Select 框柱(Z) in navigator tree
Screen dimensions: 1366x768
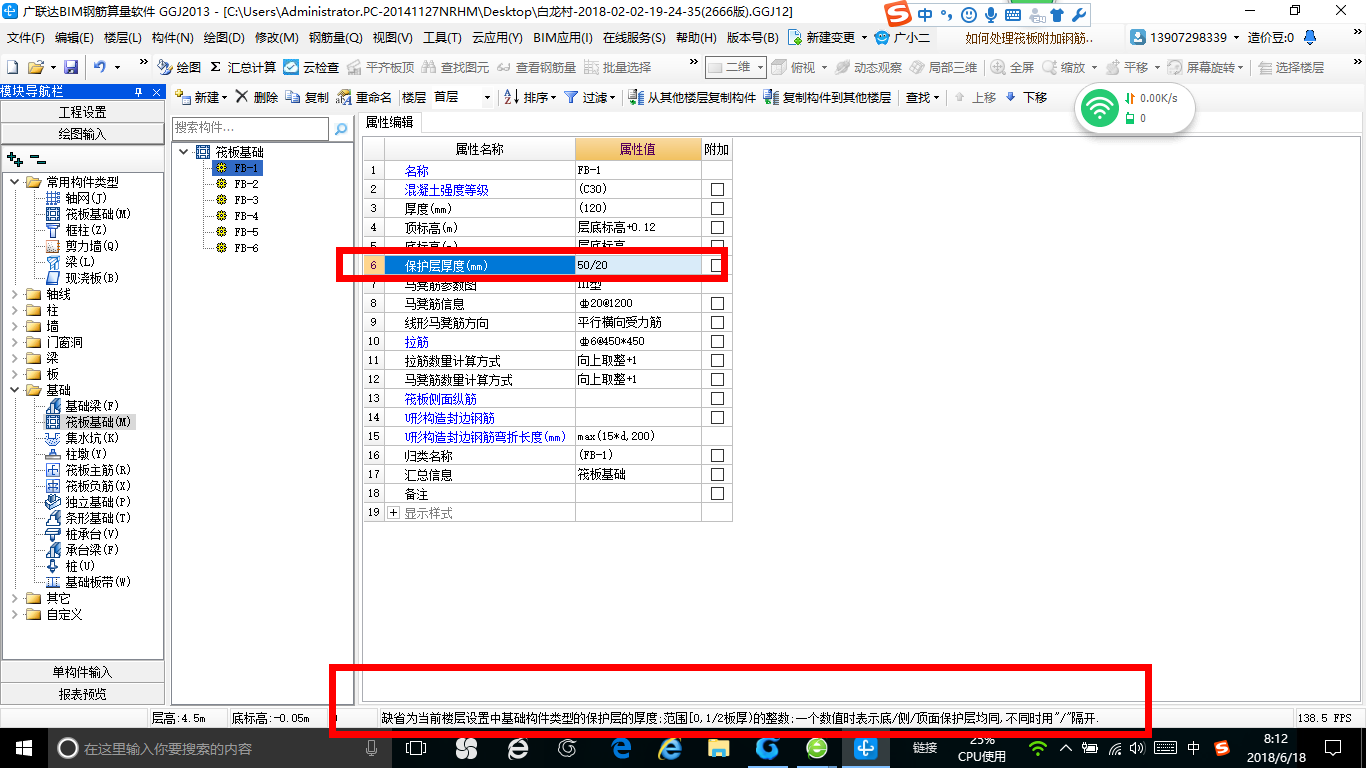(x=76, y=230)
